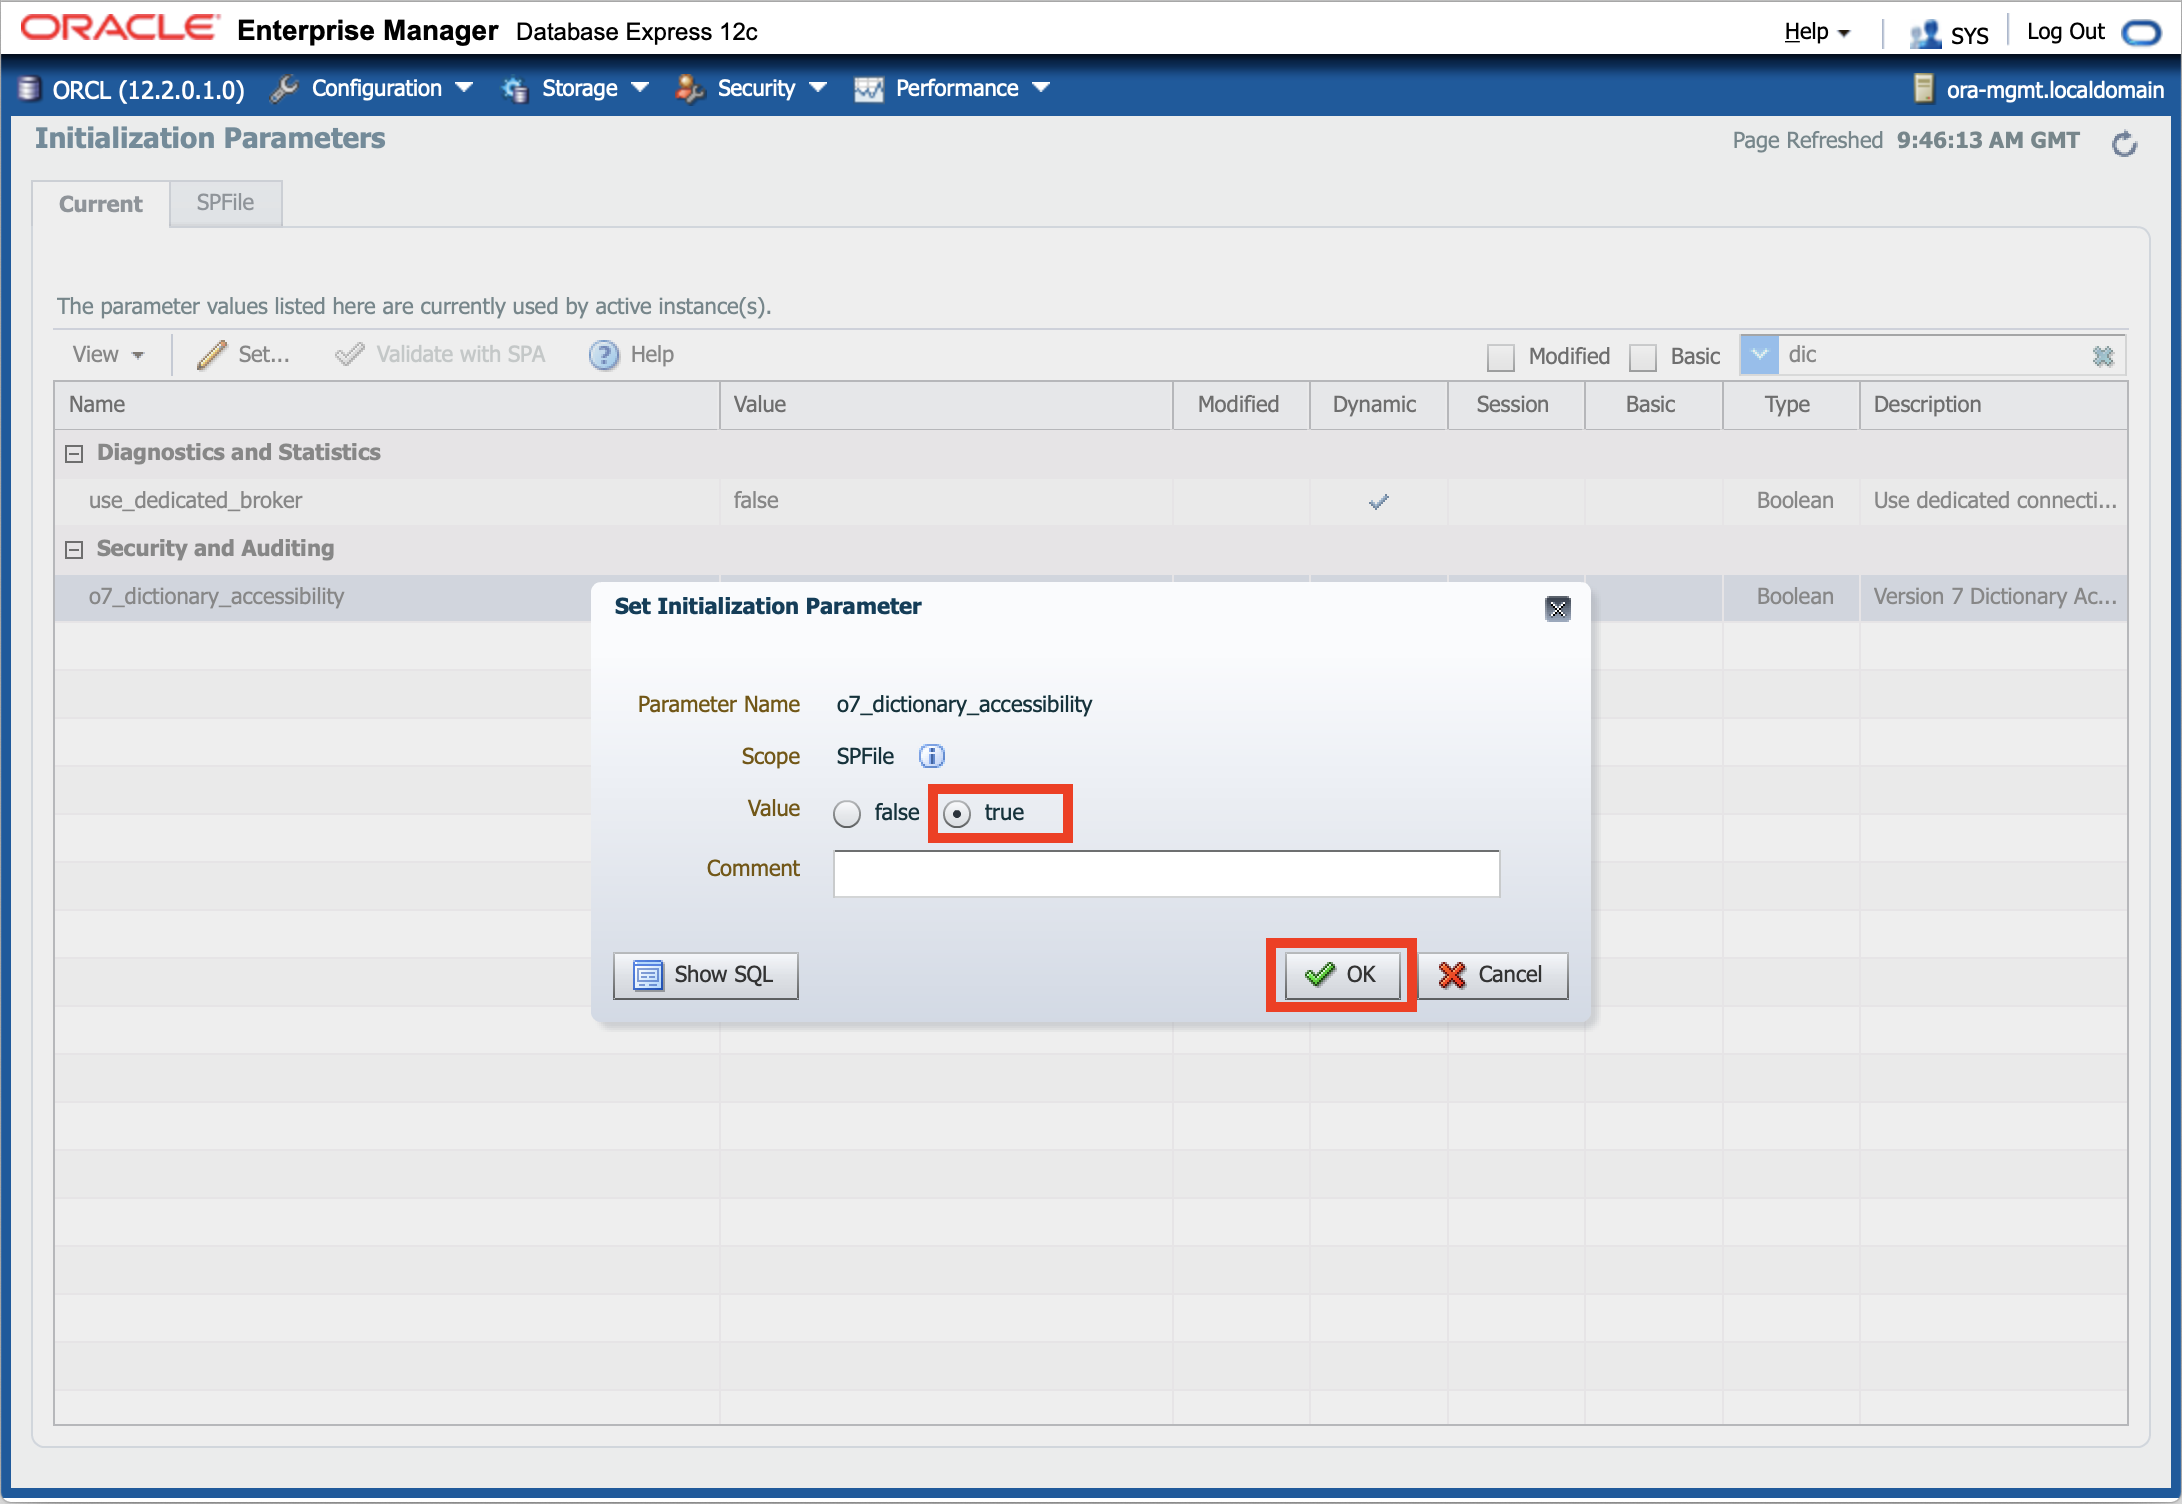This screenshot has height=1504, width=2182.
Task: Click the Type column header
Action: point(1791,405)
